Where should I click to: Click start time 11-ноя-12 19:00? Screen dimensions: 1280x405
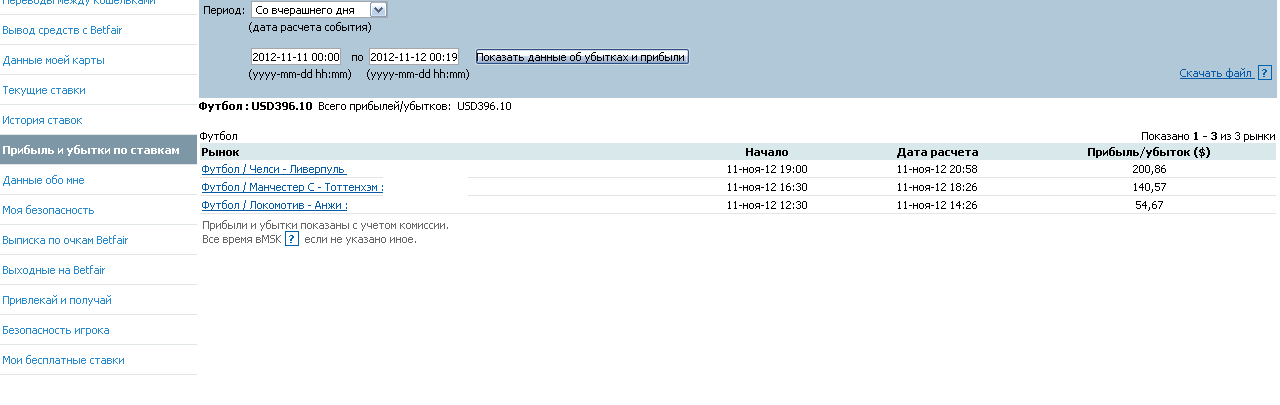(767, 169)
